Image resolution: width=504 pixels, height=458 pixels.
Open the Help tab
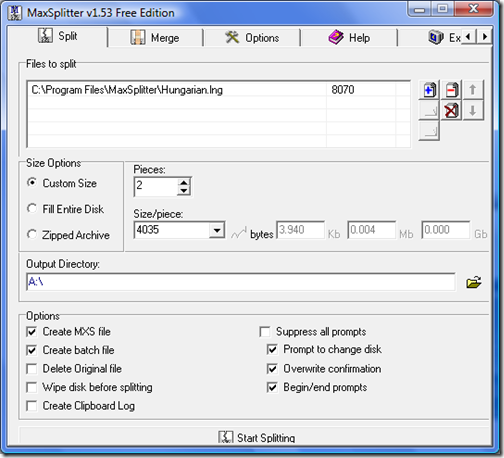pos(349,38)
